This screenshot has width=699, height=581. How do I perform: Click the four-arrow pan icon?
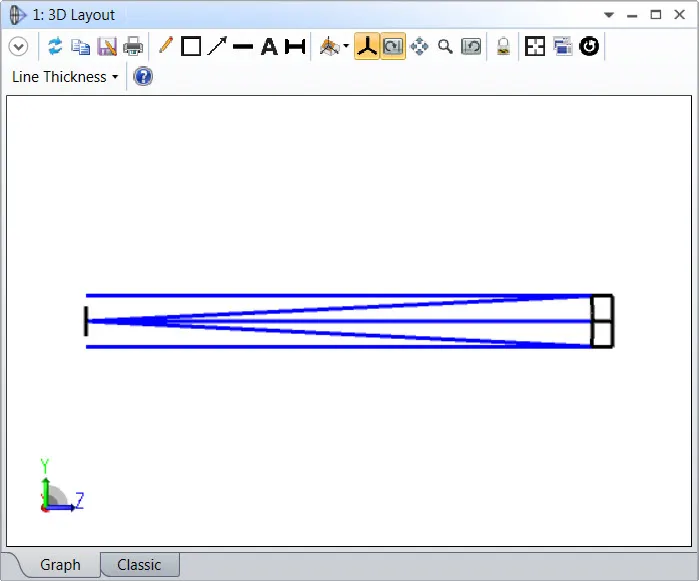coord(419,46)
